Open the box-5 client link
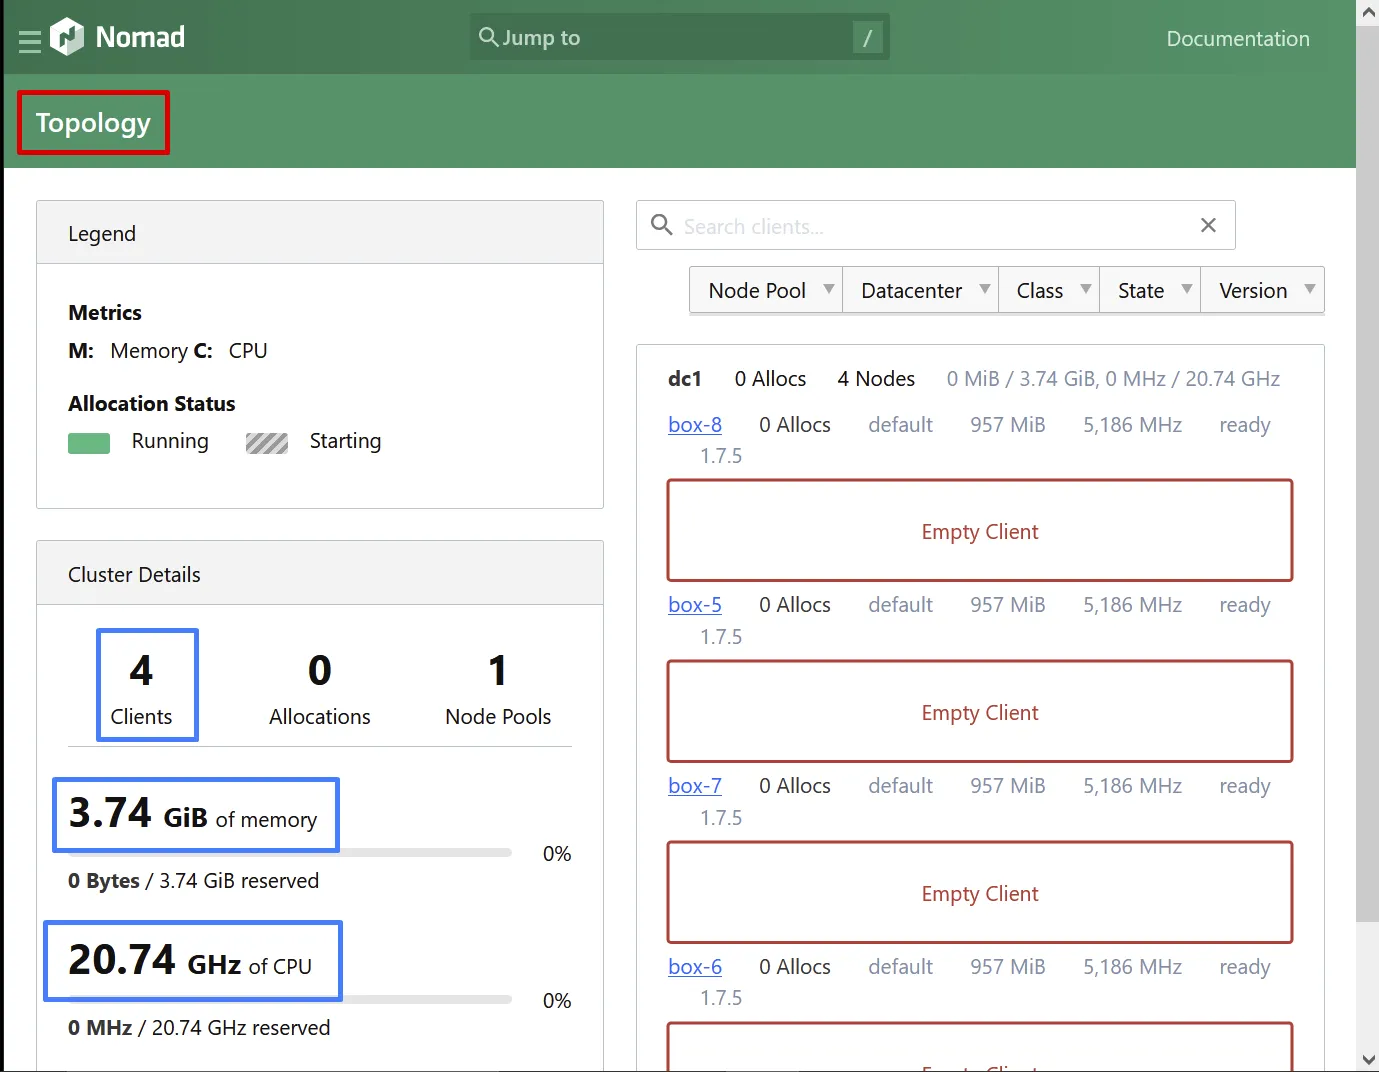Screen dimensions: 1379x1072 click(694, 605)
